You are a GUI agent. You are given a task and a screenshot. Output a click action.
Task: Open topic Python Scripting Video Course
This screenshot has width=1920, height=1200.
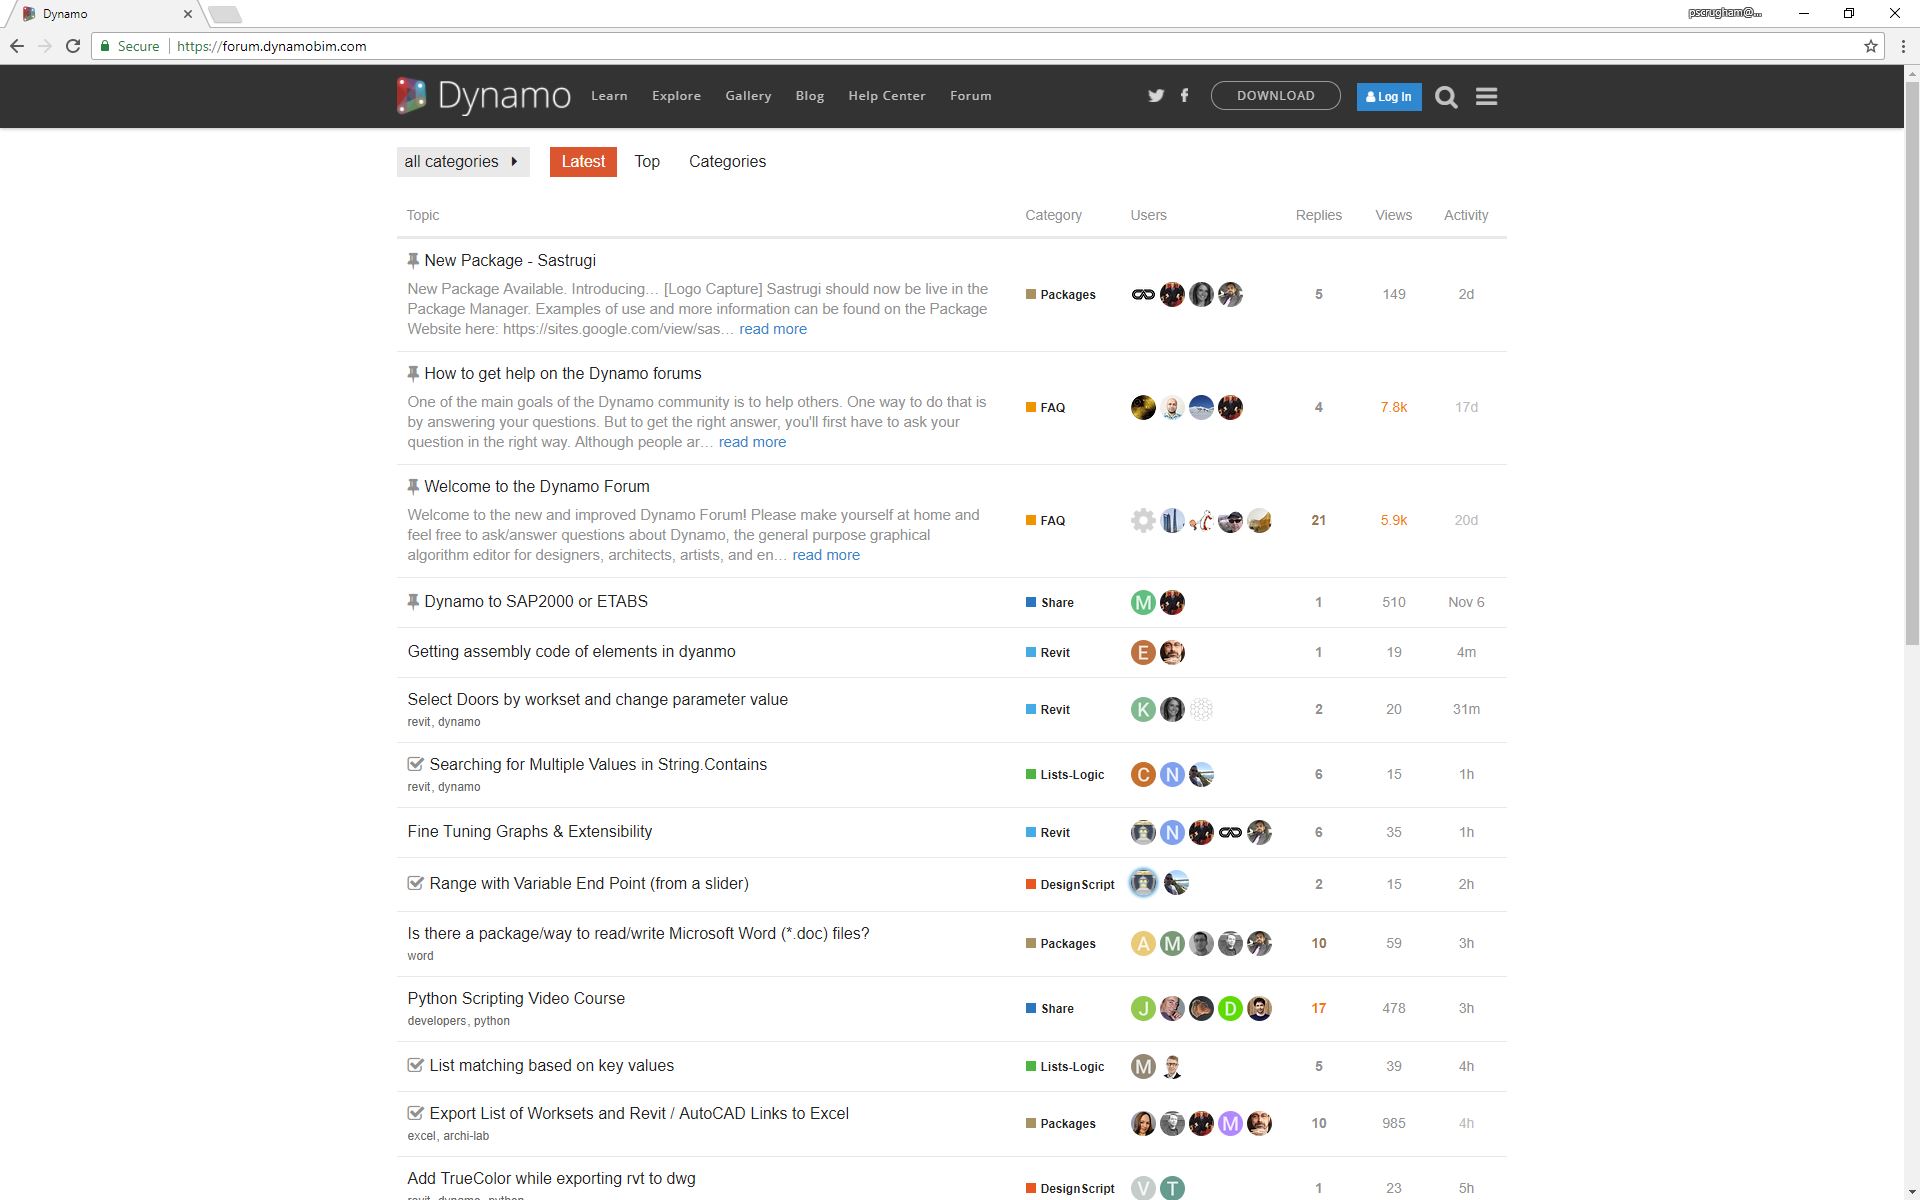coord(516,998)
